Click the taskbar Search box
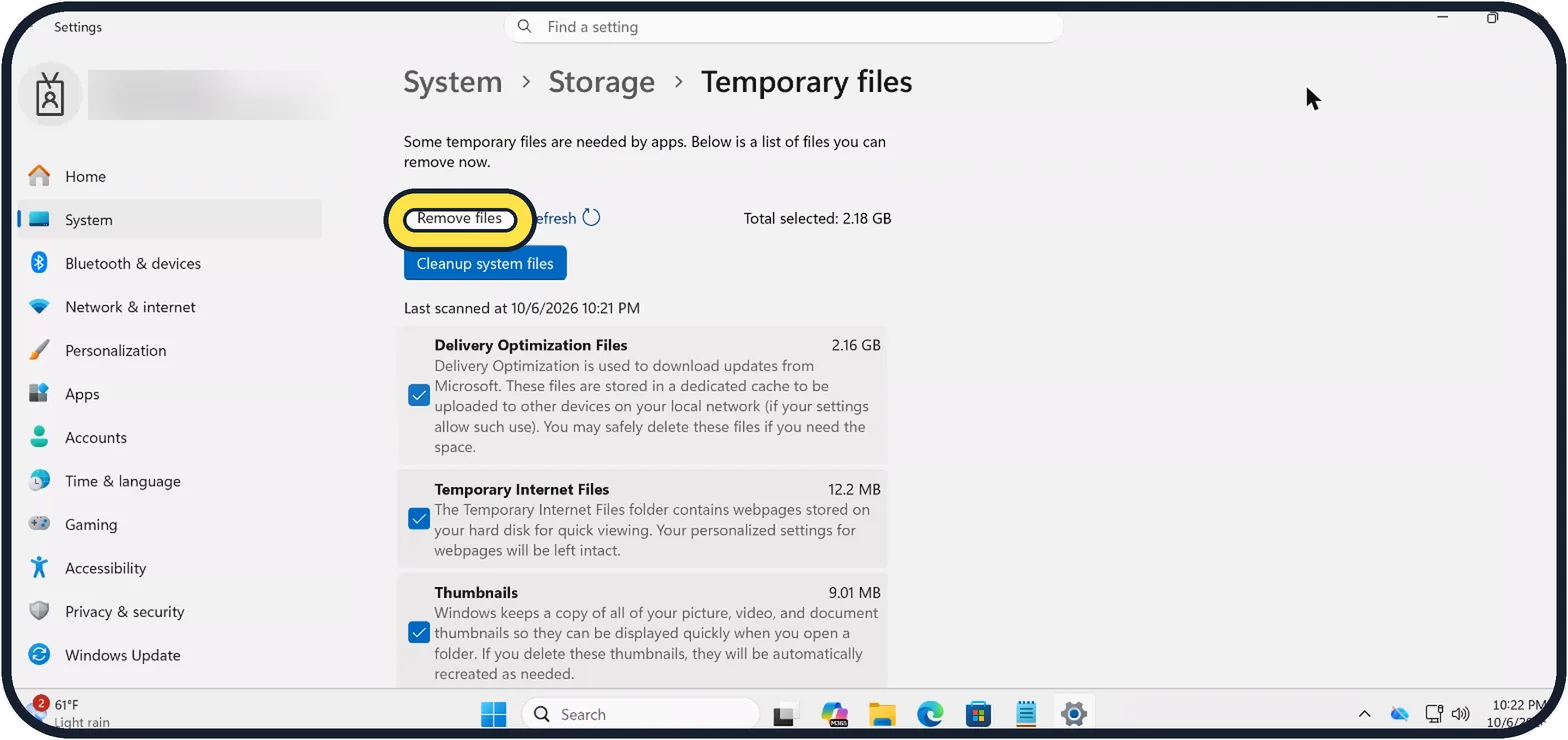The width and height of the screenshot is (1568, 740). [641, 714]
